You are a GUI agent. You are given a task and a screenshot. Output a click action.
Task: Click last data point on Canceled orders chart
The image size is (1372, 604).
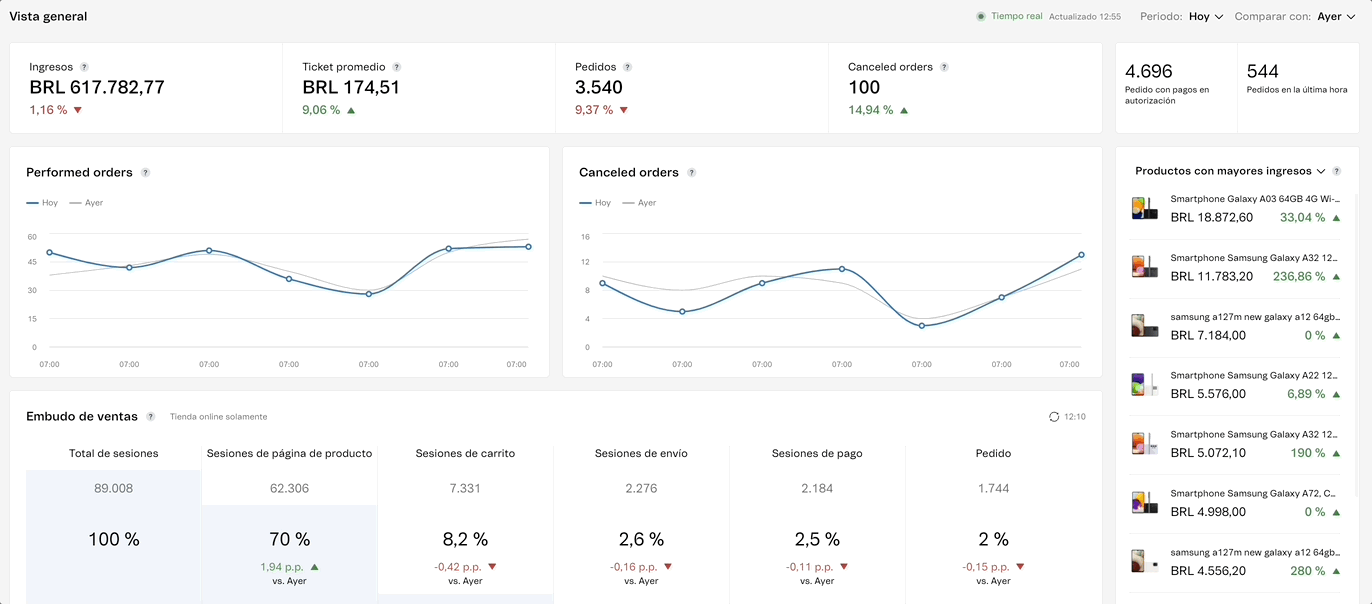coord(1081,255)
